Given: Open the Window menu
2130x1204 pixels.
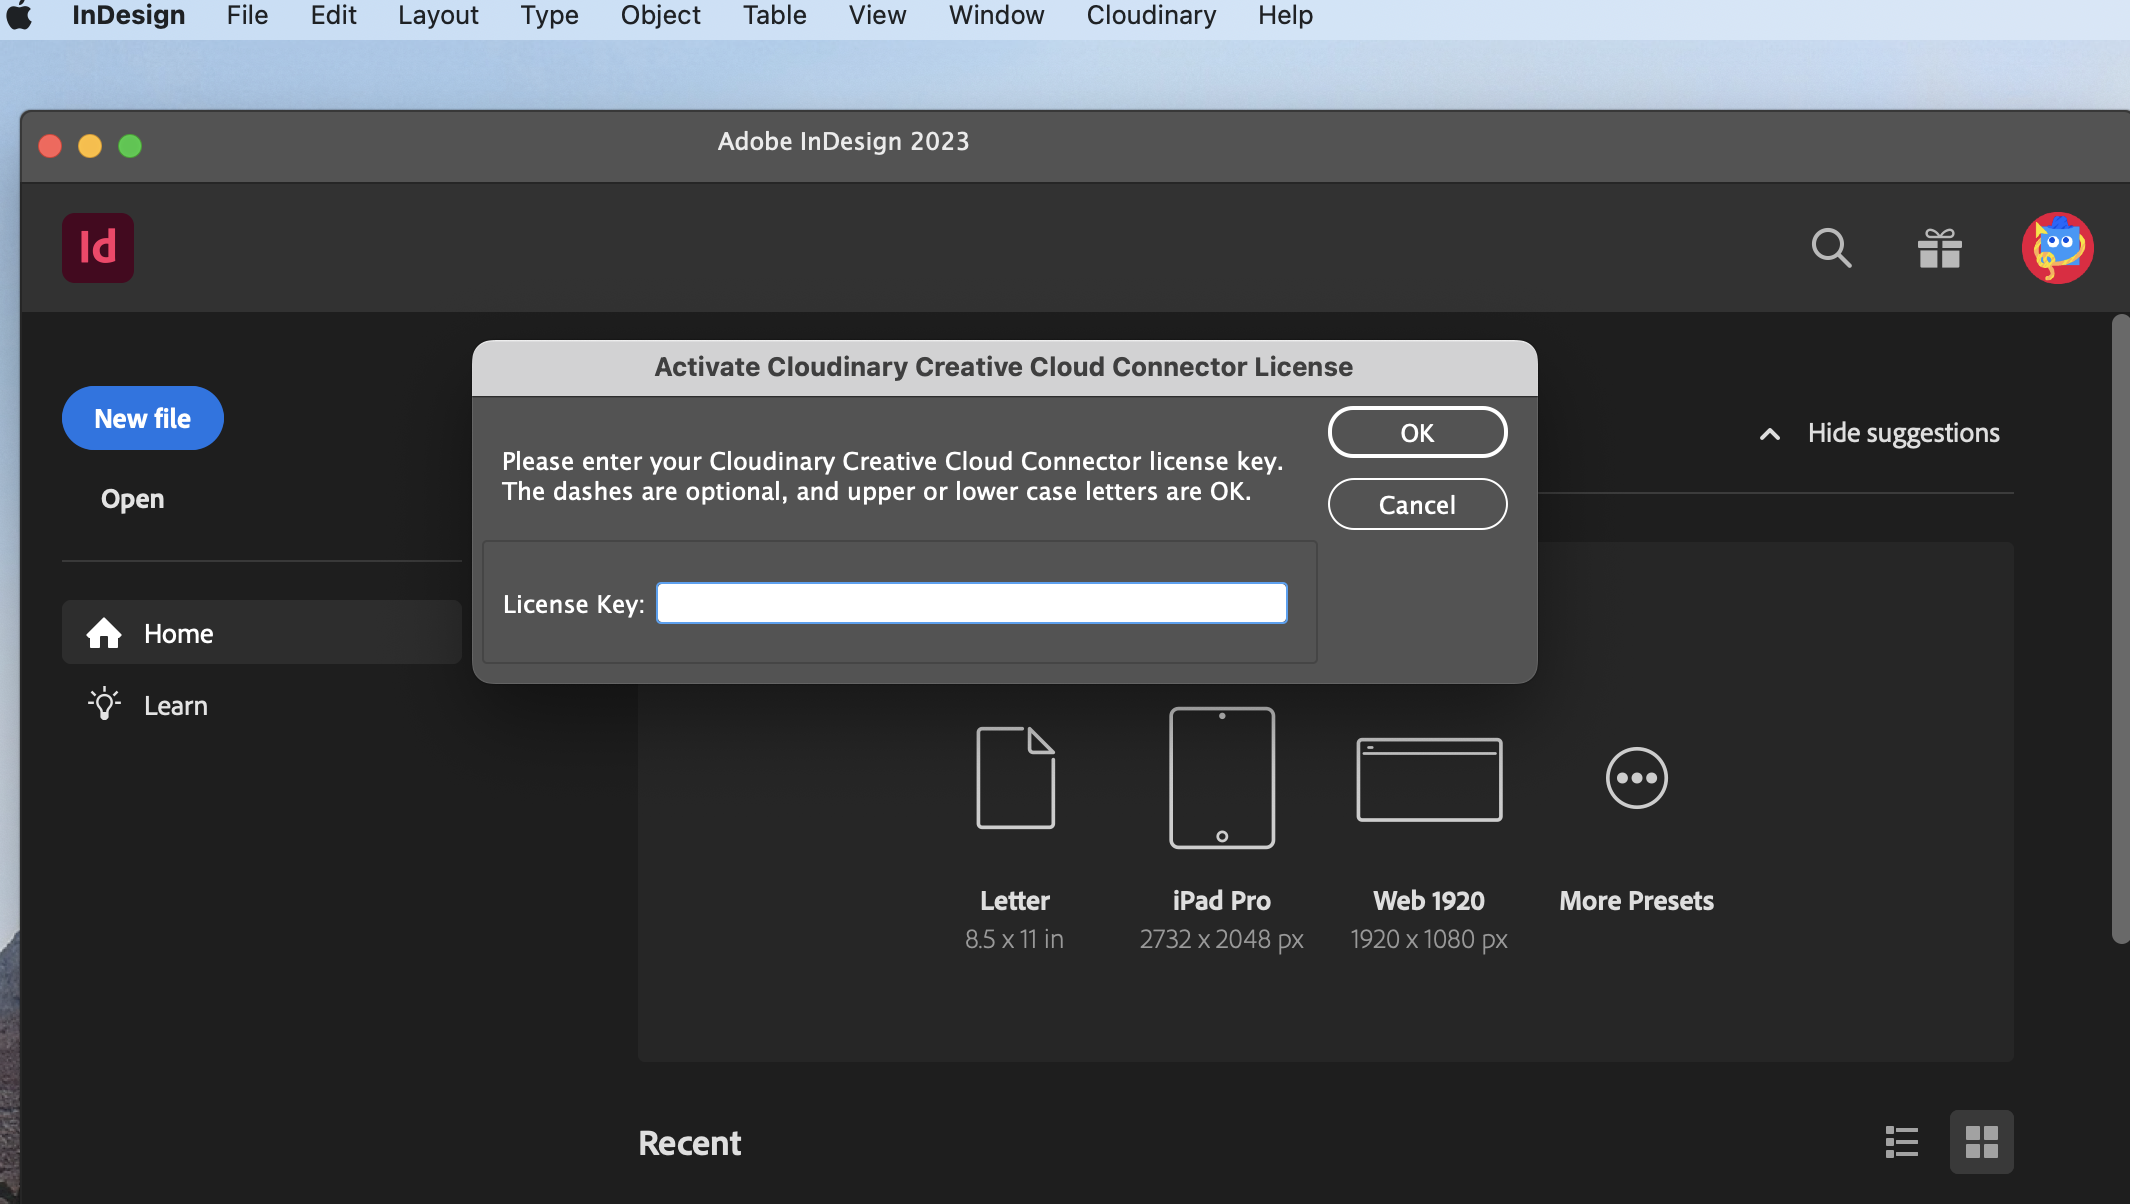Looking at the screenshot, I should [x=996, y=16].
